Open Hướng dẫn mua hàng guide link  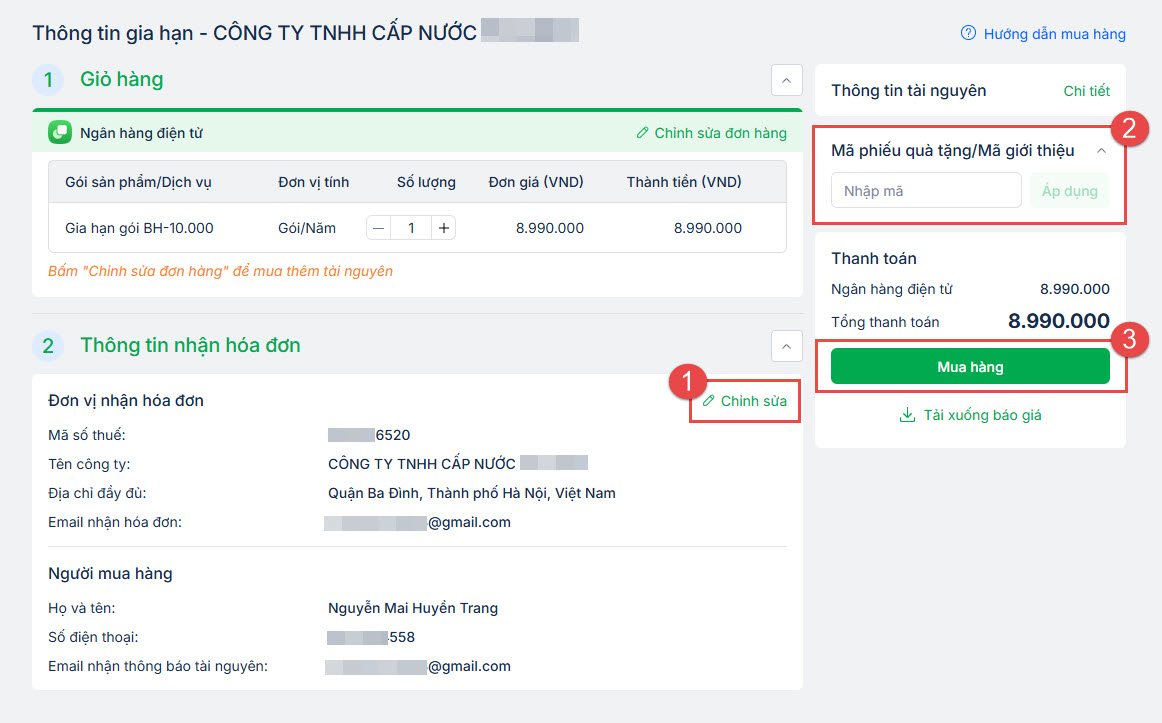pyautogui.click(x=1054, y=34)
